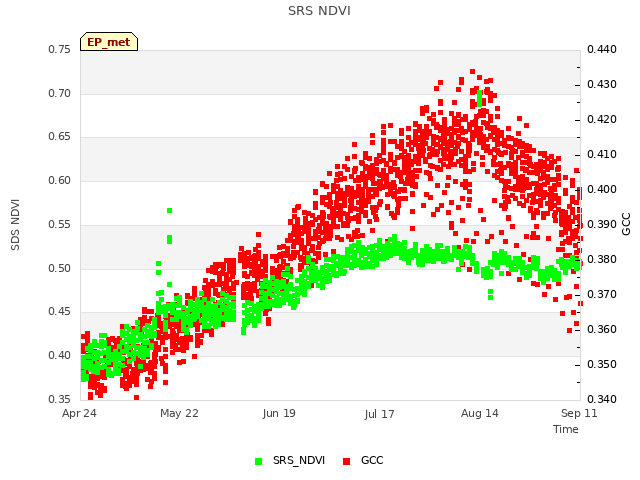This screenshot has height=480, width=640.
Task: Click the highest green outlier point near May 22
Action: (x=169, y=211)
